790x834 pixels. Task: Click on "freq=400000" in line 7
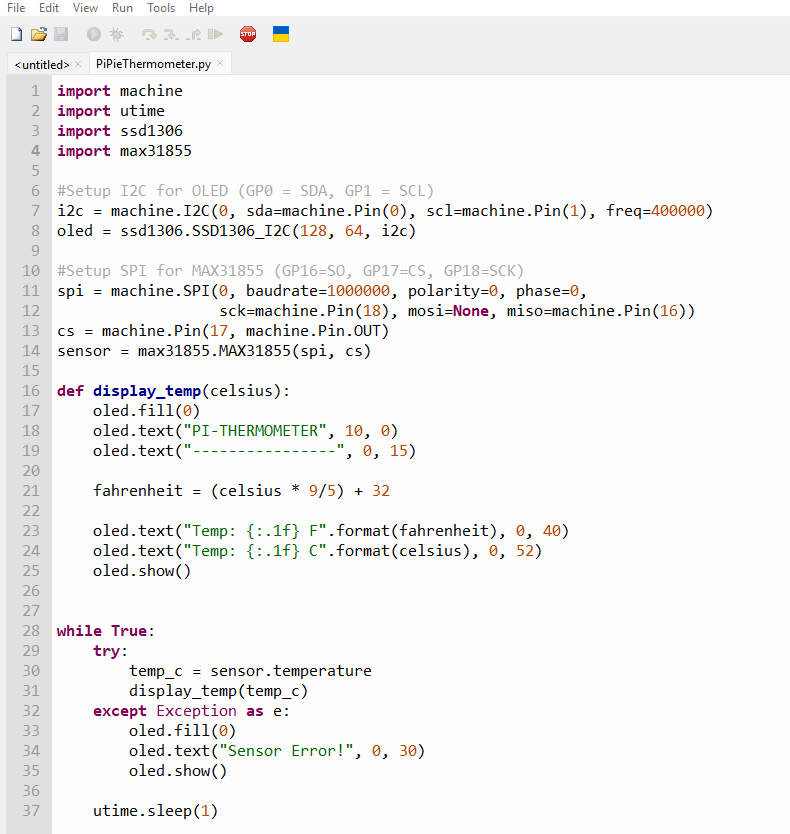coord(655,211)
